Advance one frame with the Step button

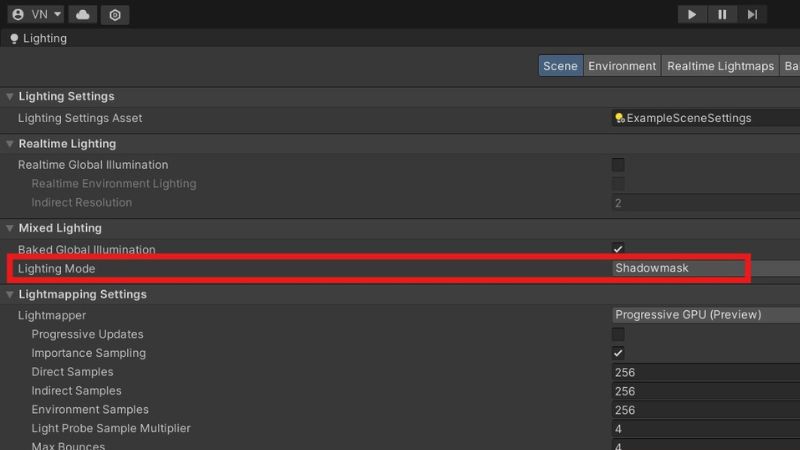pyautogui.click(x=752, y=14)
